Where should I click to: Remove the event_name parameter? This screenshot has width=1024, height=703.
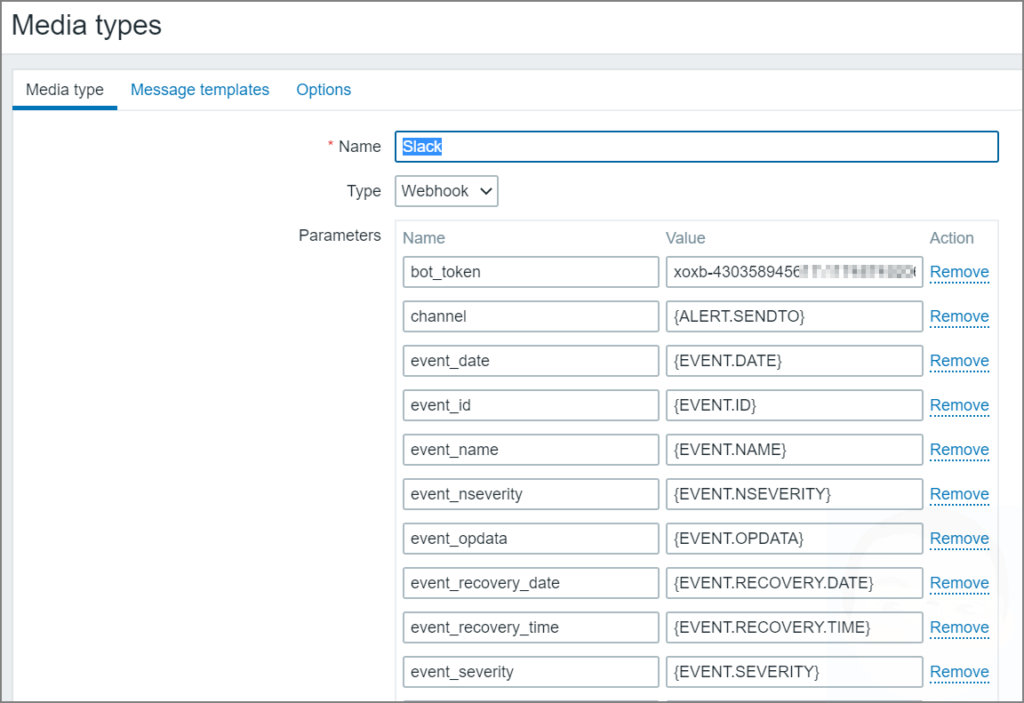point(958,449)
